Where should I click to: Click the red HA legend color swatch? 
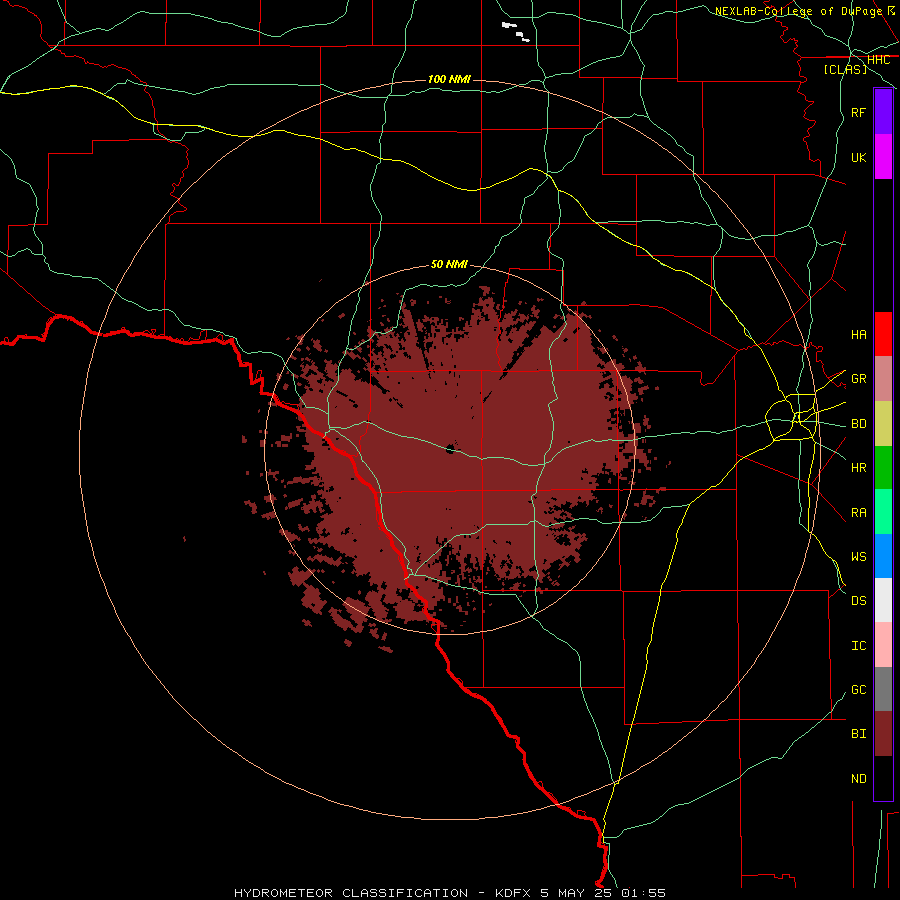pos(883,334)
